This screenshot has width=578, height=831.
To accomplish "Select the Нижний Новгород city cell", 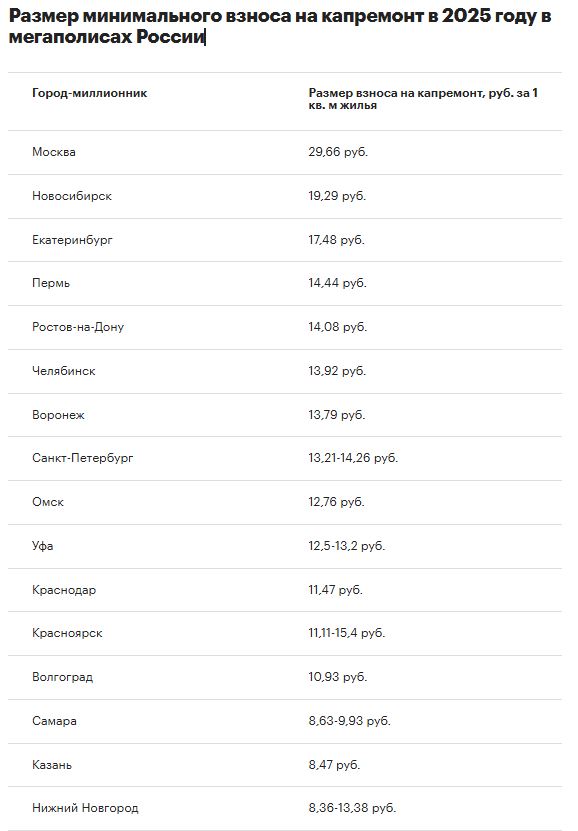I will pos(85,808).
